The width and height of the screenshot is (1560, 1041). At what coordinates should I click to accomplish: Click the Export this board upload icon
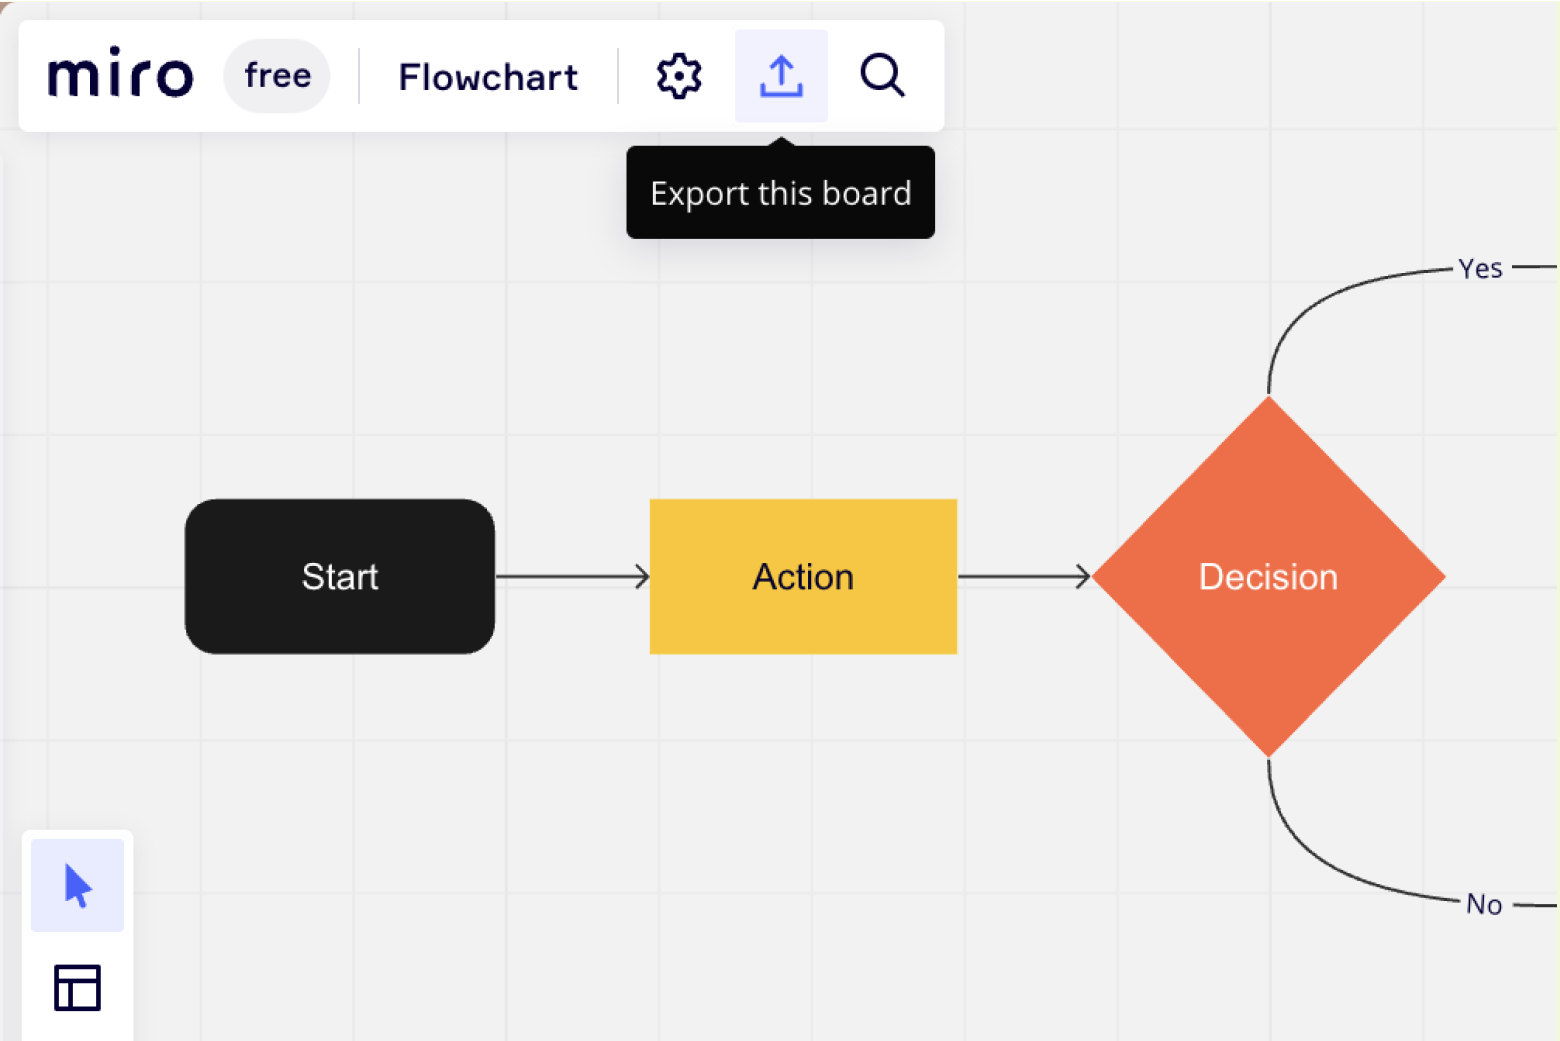click(x=781, y=76)
